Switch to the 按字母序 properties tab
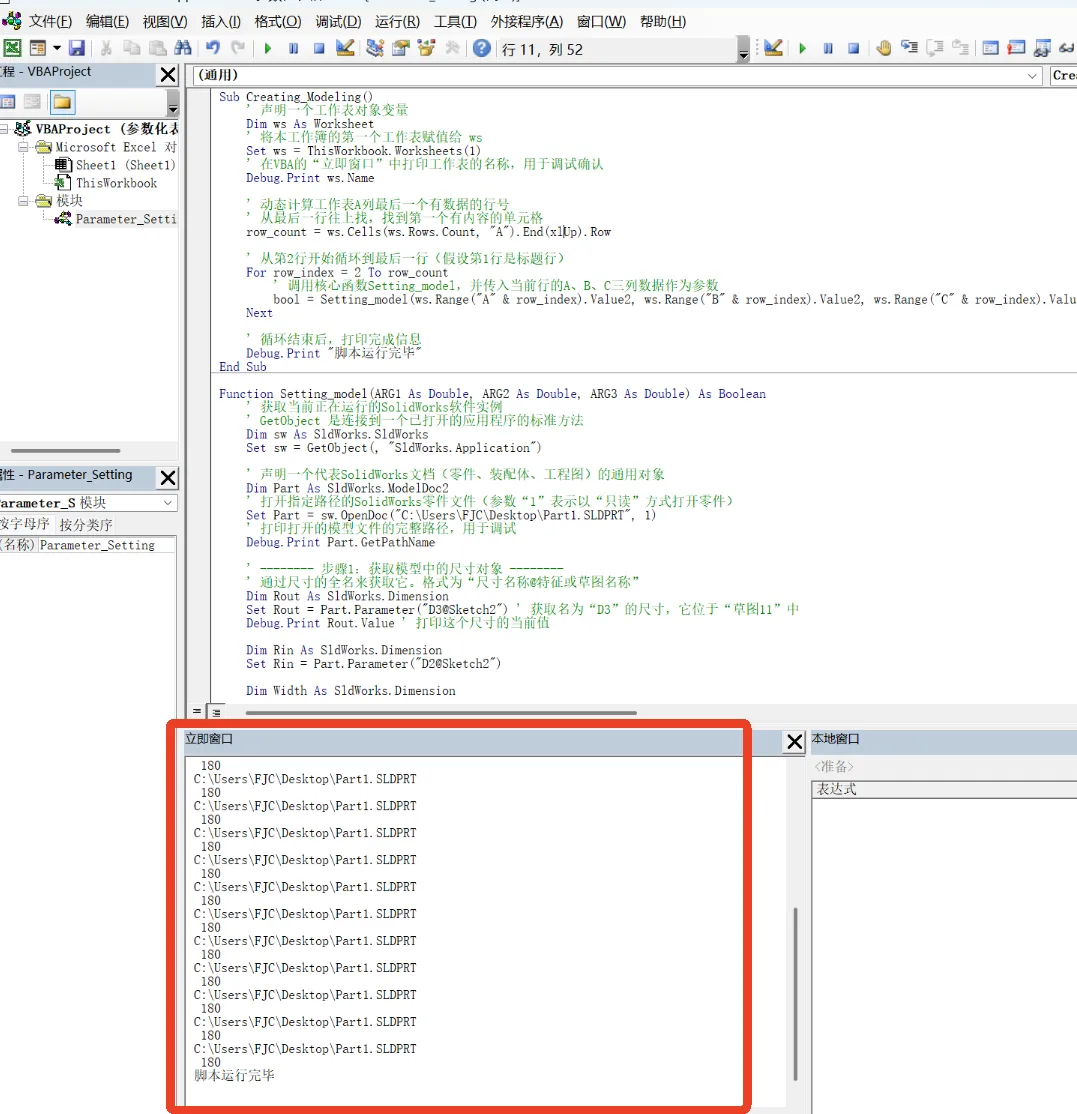 point(25,524)
